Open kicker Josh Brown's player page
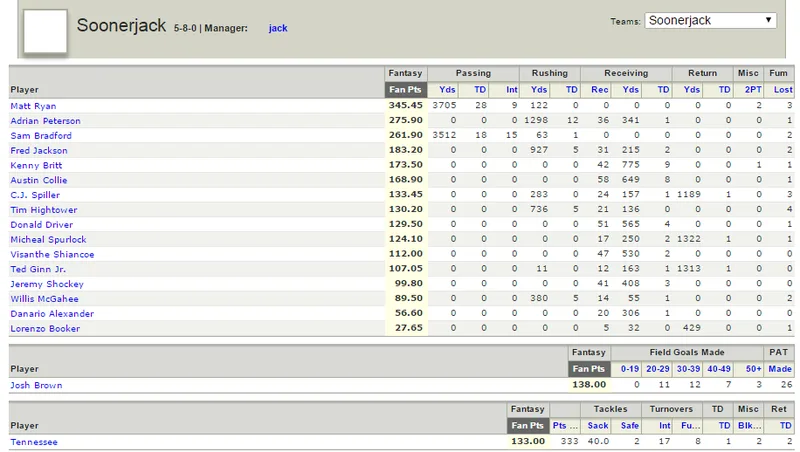800x452 pixels. (x=36, y=385)
